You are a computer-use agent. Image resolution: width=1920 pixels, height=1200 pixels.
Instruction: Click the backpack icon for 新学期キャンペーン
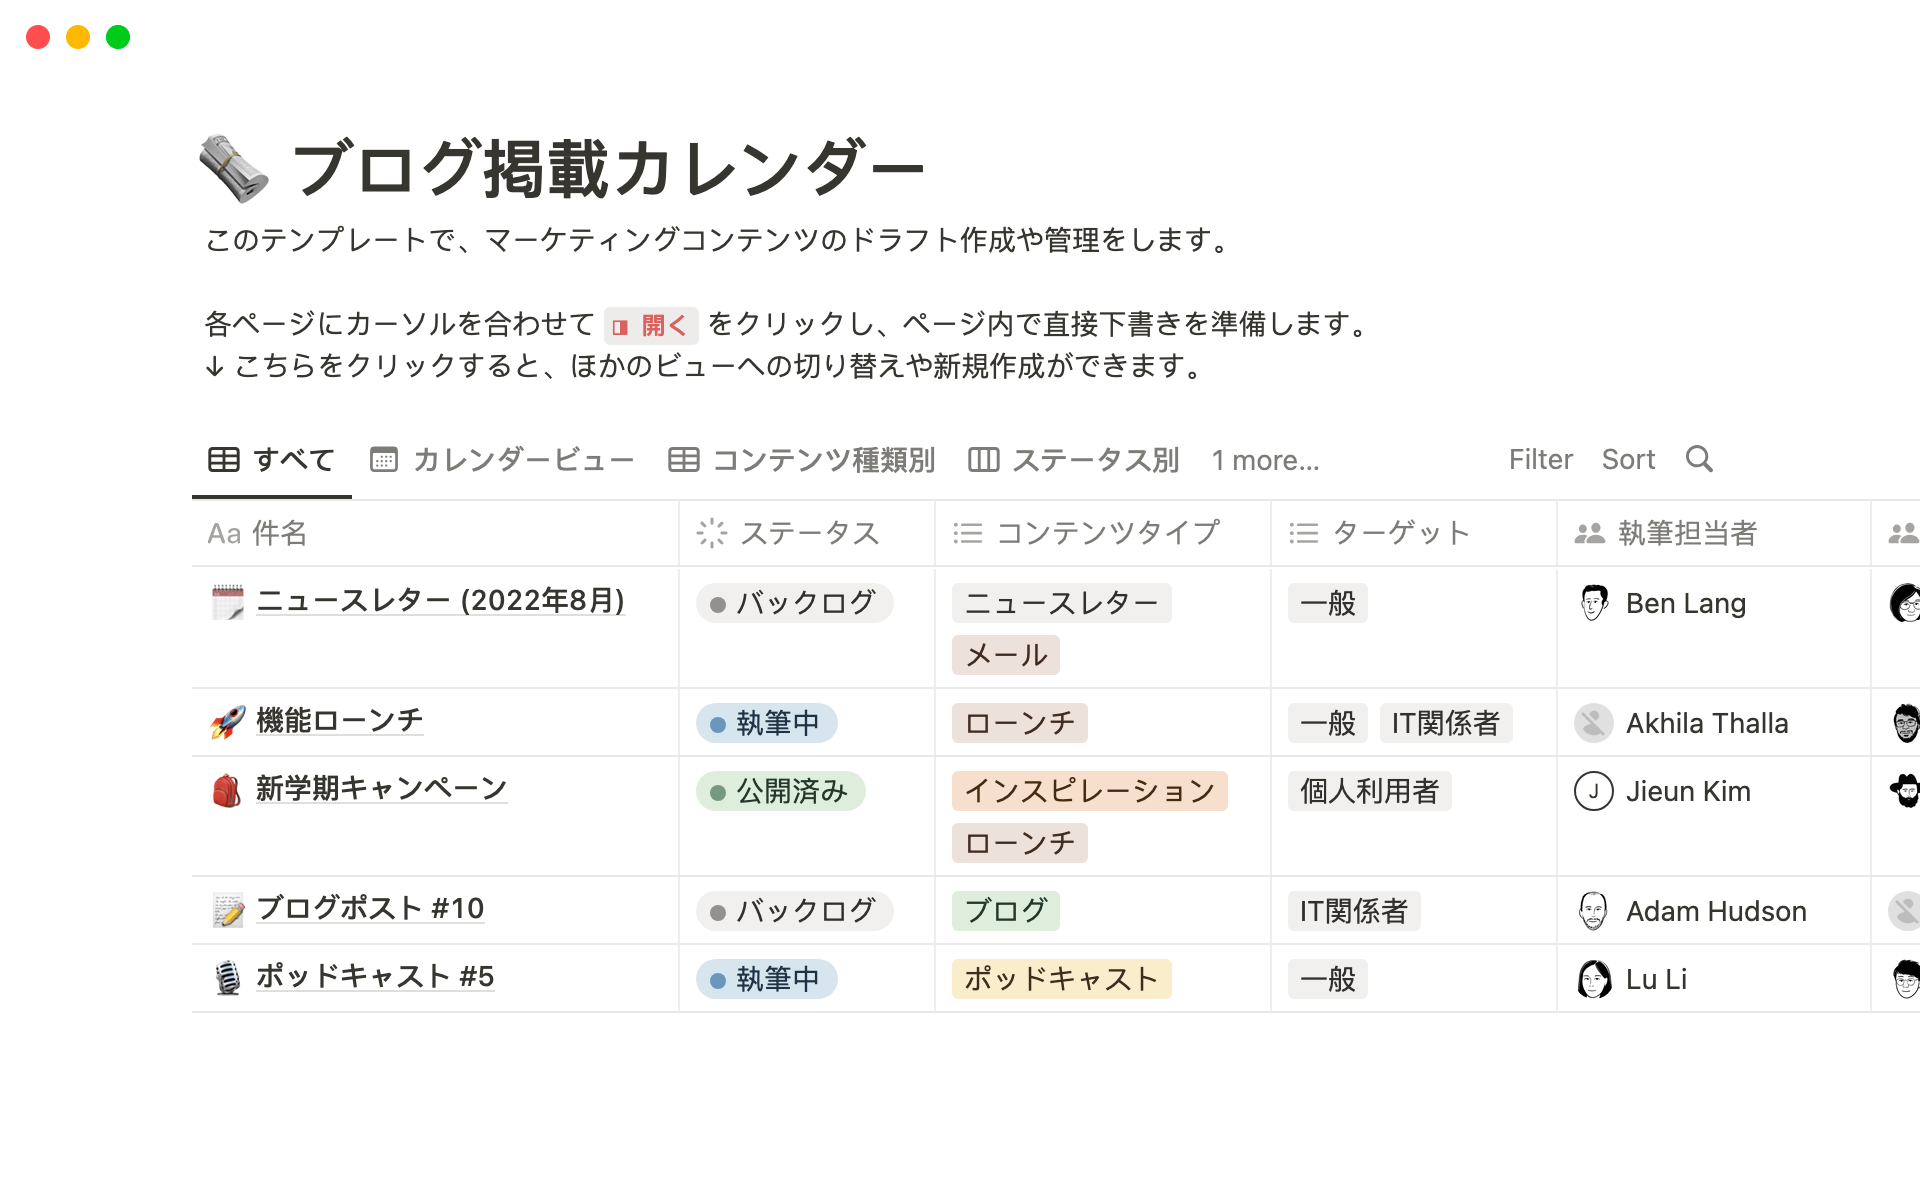(228, 790)
